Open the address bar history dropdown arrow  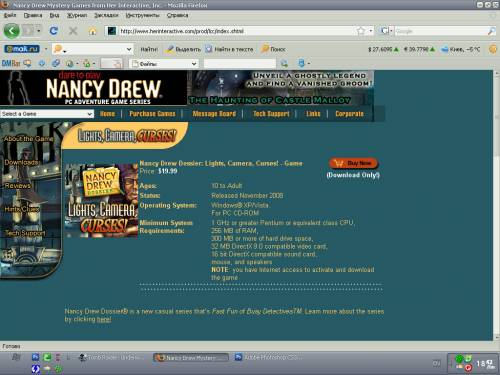371,31
